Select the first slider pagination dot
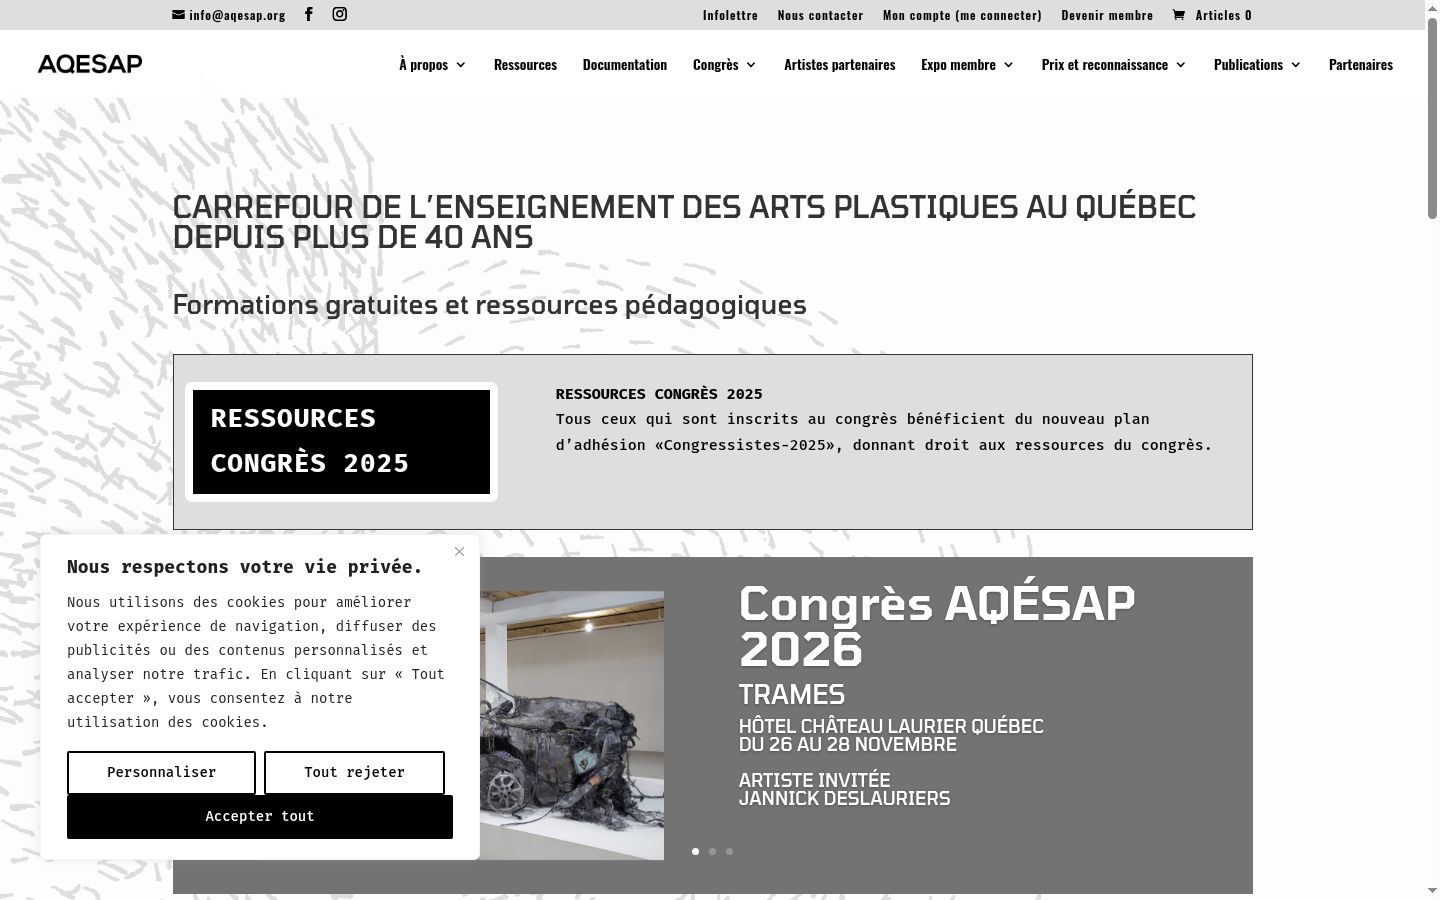The height and width of the screenshot is (900, 1440). [696, 852]
